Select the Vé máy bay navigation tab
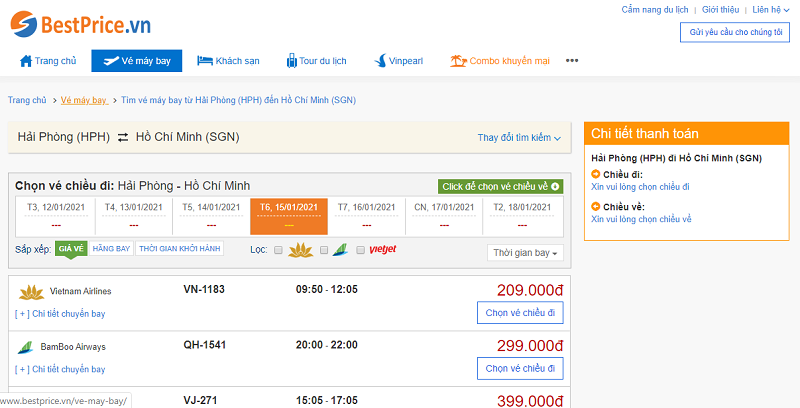This screenshot has height=408, width=800. (x=137, y=61)
